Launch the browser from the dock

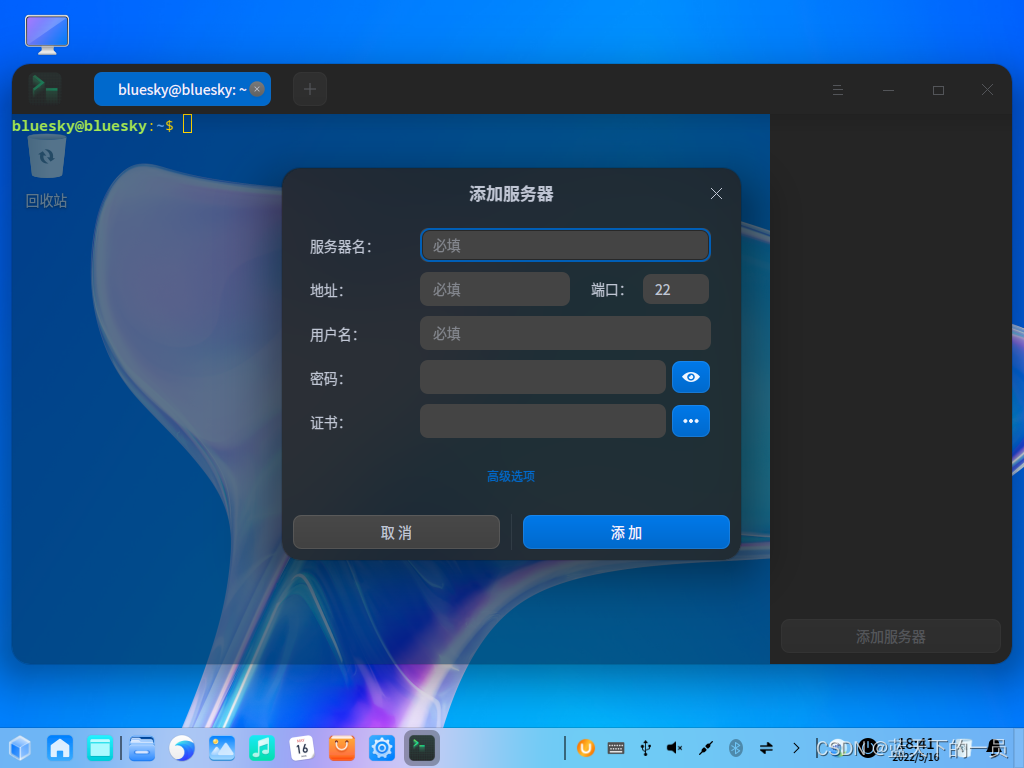click(x=182, y=748)
